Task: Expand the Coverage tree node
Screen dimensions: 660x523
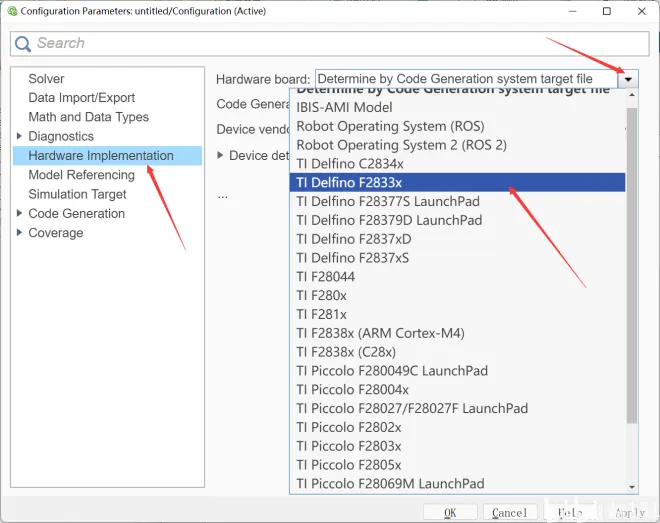Action: pos(19,233)
